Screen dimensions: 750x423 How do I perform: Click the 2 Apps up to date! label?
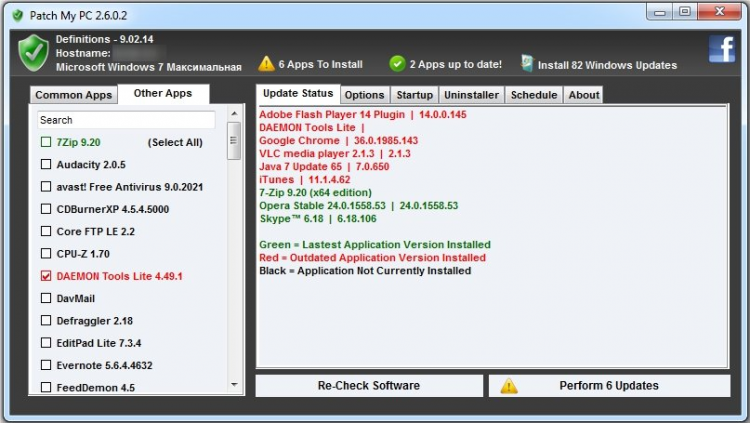click(455, 64)
